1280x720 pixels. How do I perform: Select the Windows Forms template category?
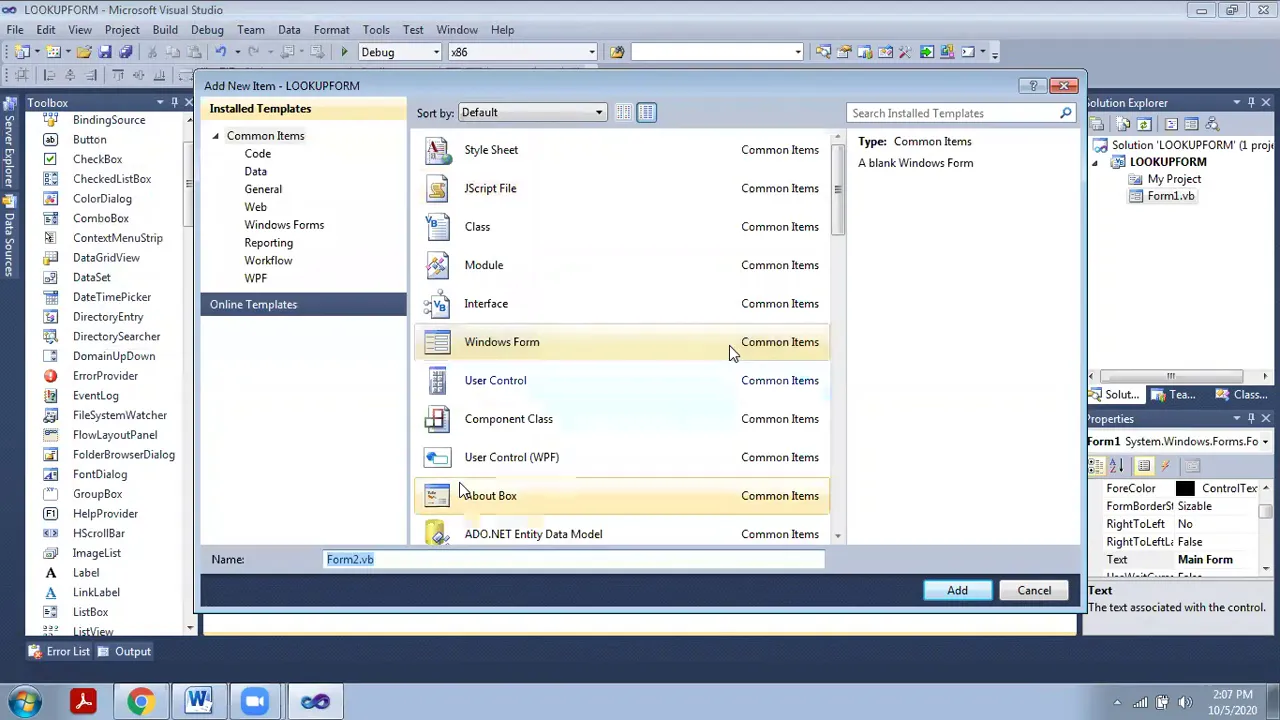click(284, 225)
